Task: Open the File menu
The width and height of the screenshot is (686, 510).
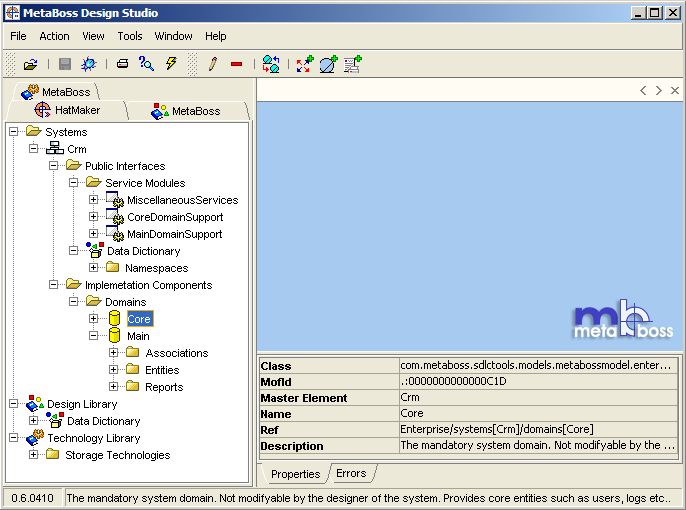Action: point(18,36)
